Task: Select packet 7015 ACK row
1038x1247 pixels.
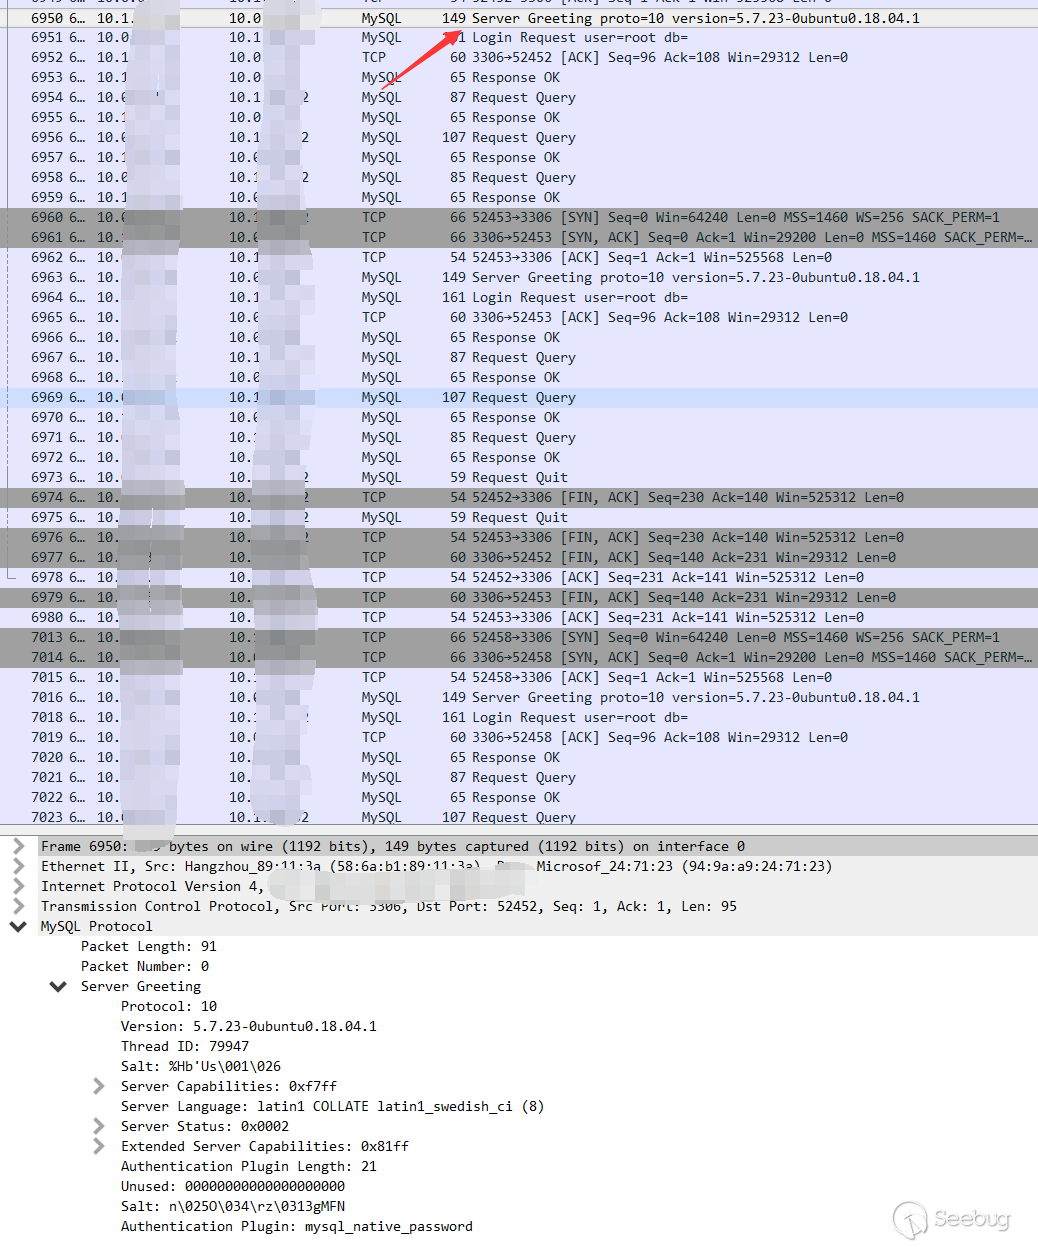Action: 519,678
